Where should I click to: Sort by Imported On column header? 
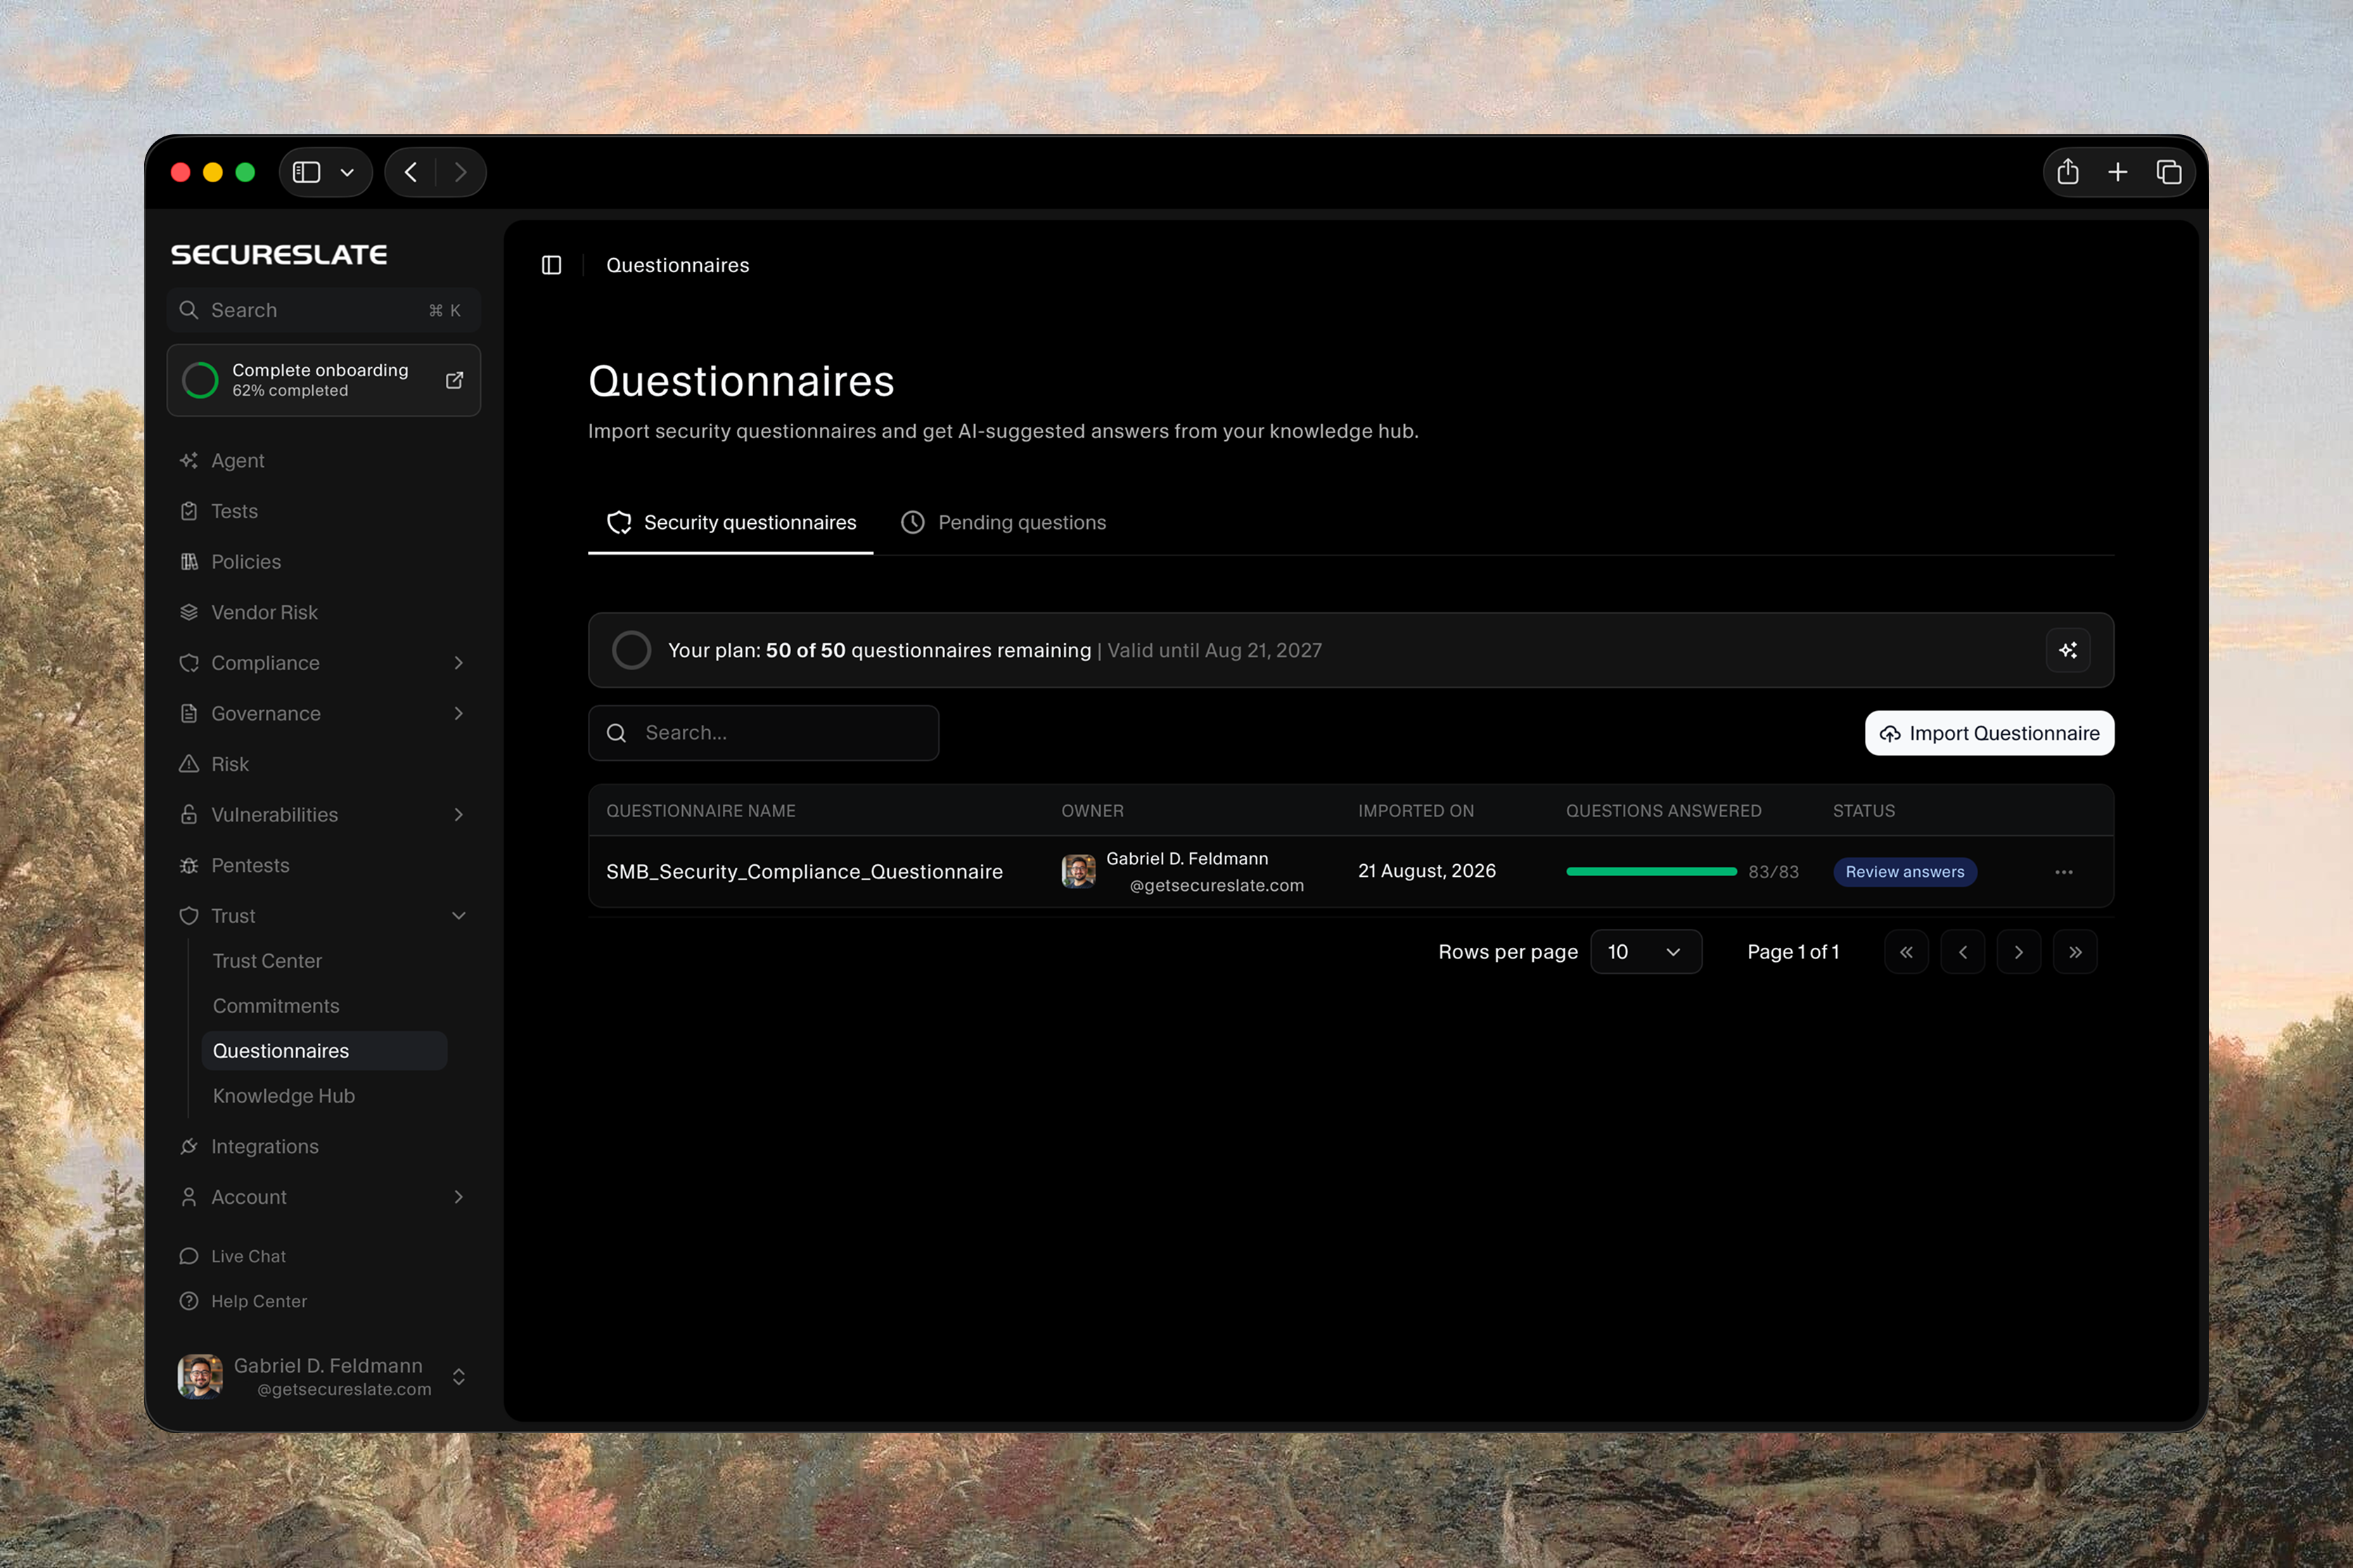click(x=1415, y=811)
